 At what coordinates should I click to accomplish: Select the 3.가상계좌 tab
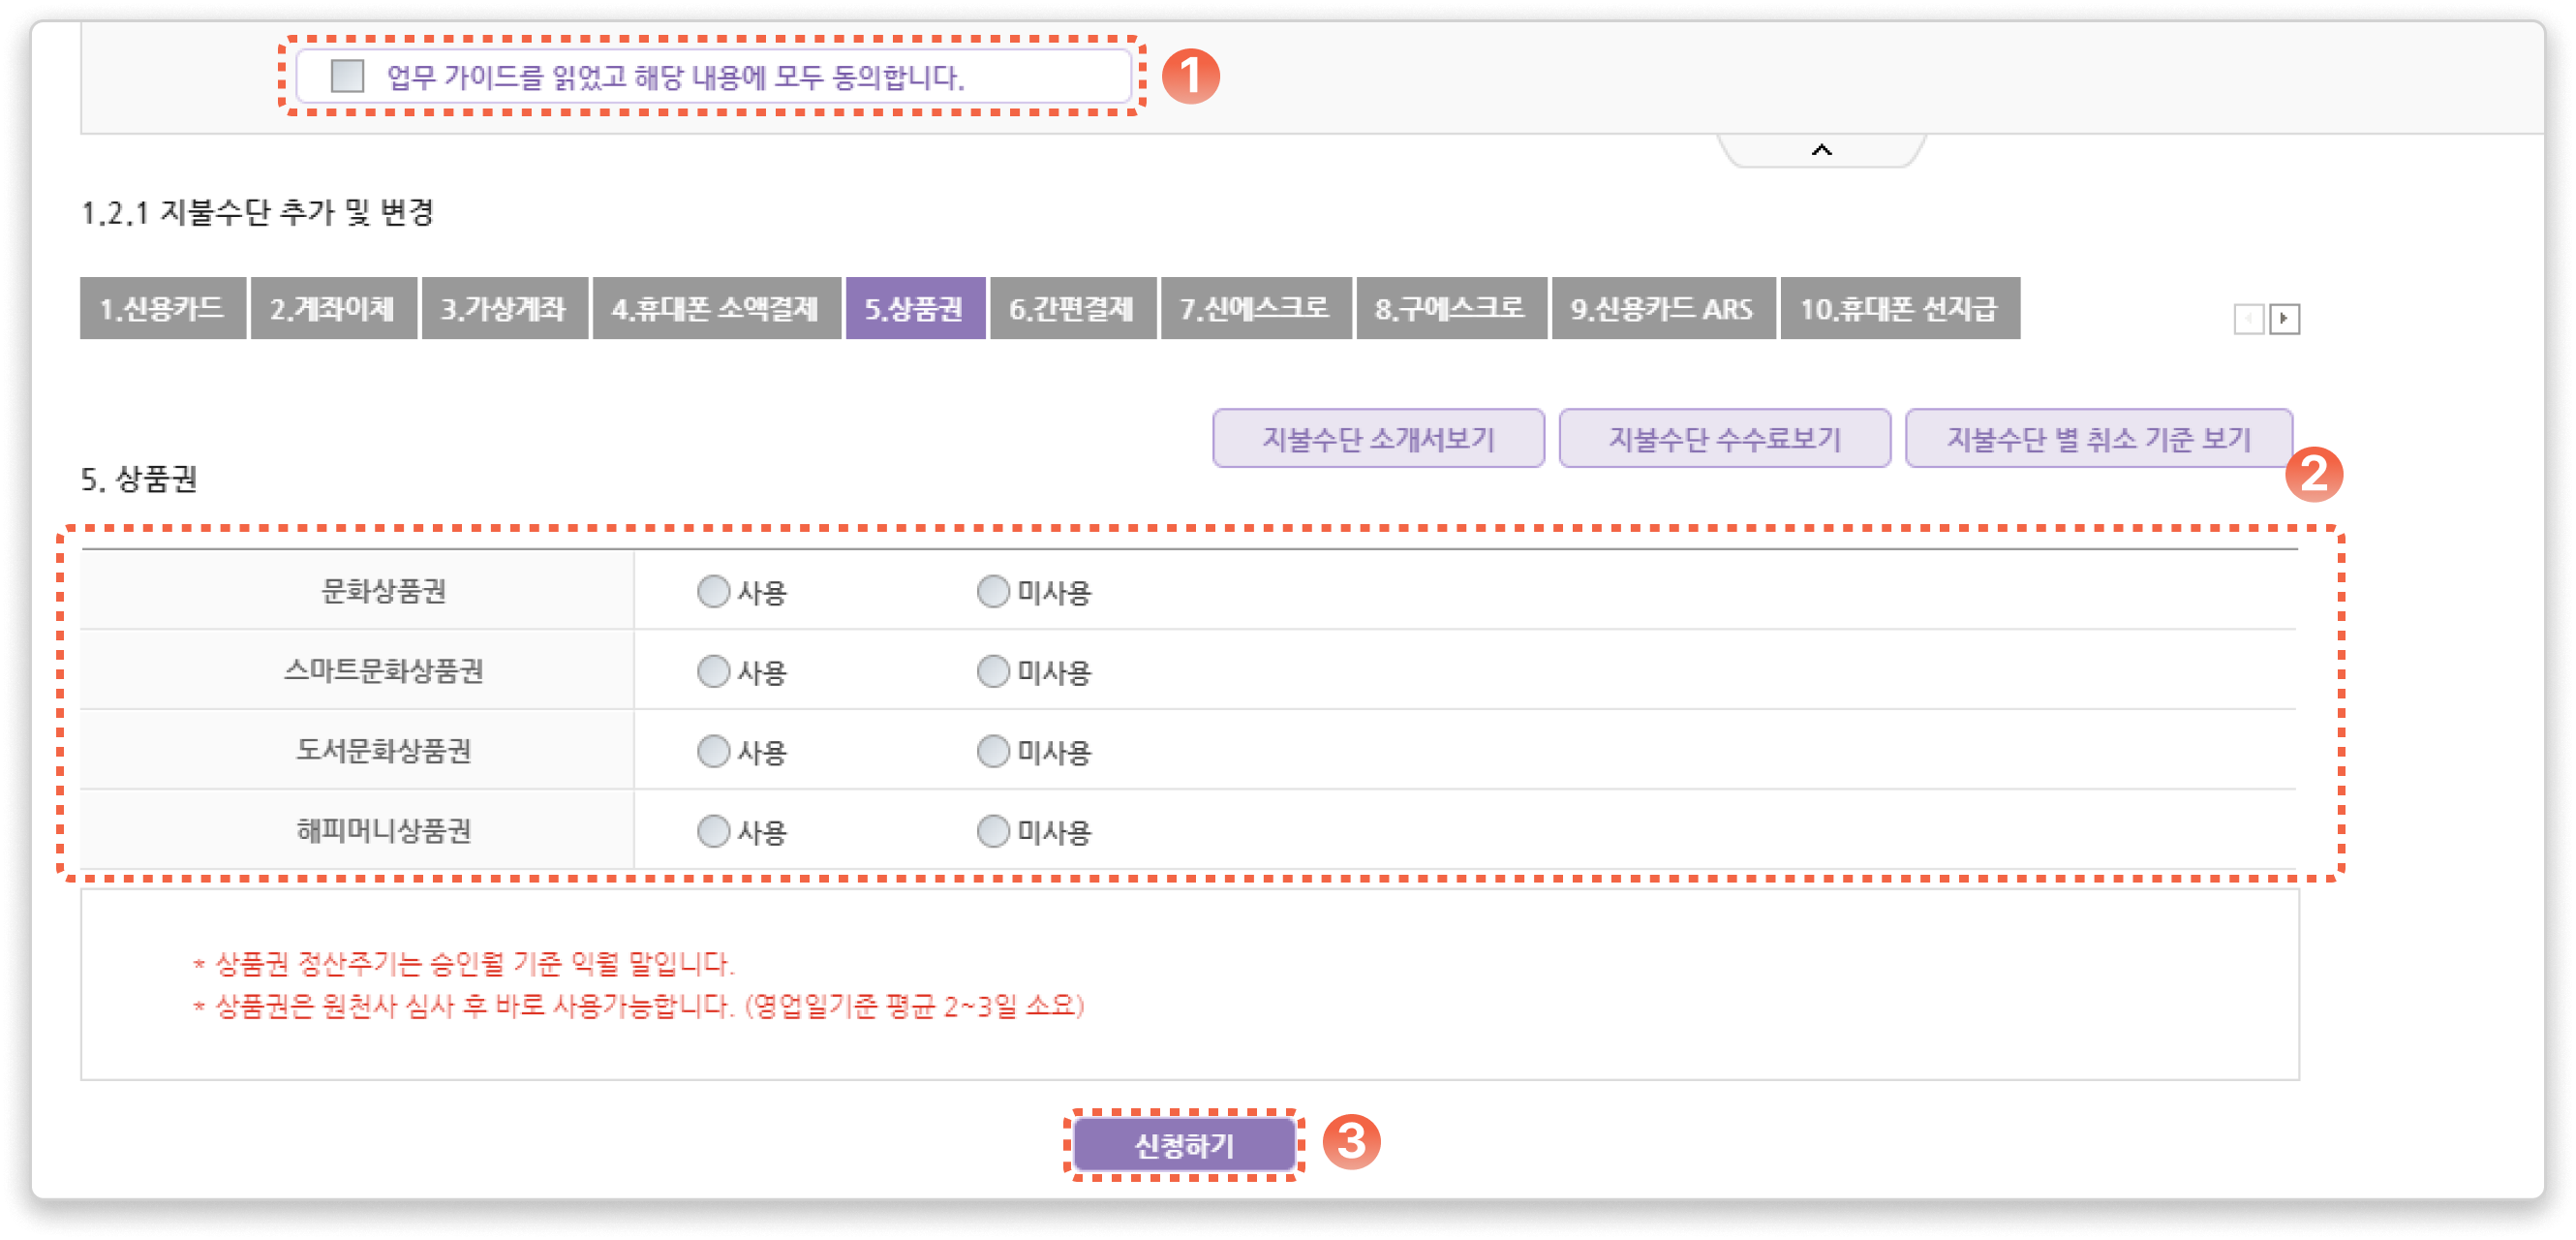click(504, 308)
